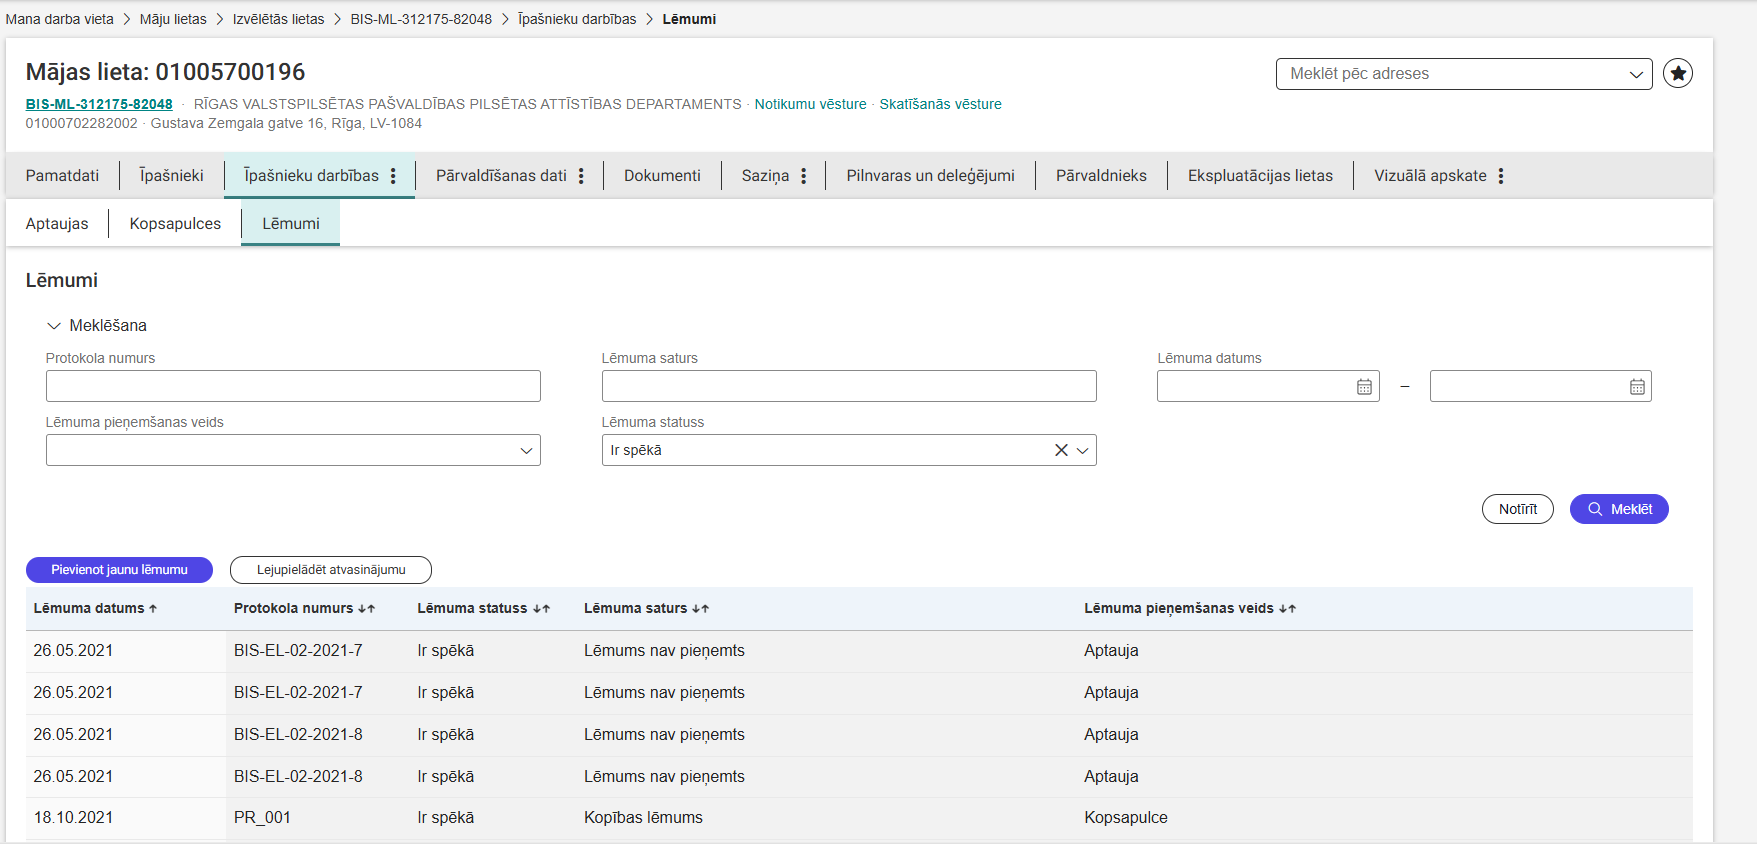Click the Protokola numurs input field

(x=293, y=386)
